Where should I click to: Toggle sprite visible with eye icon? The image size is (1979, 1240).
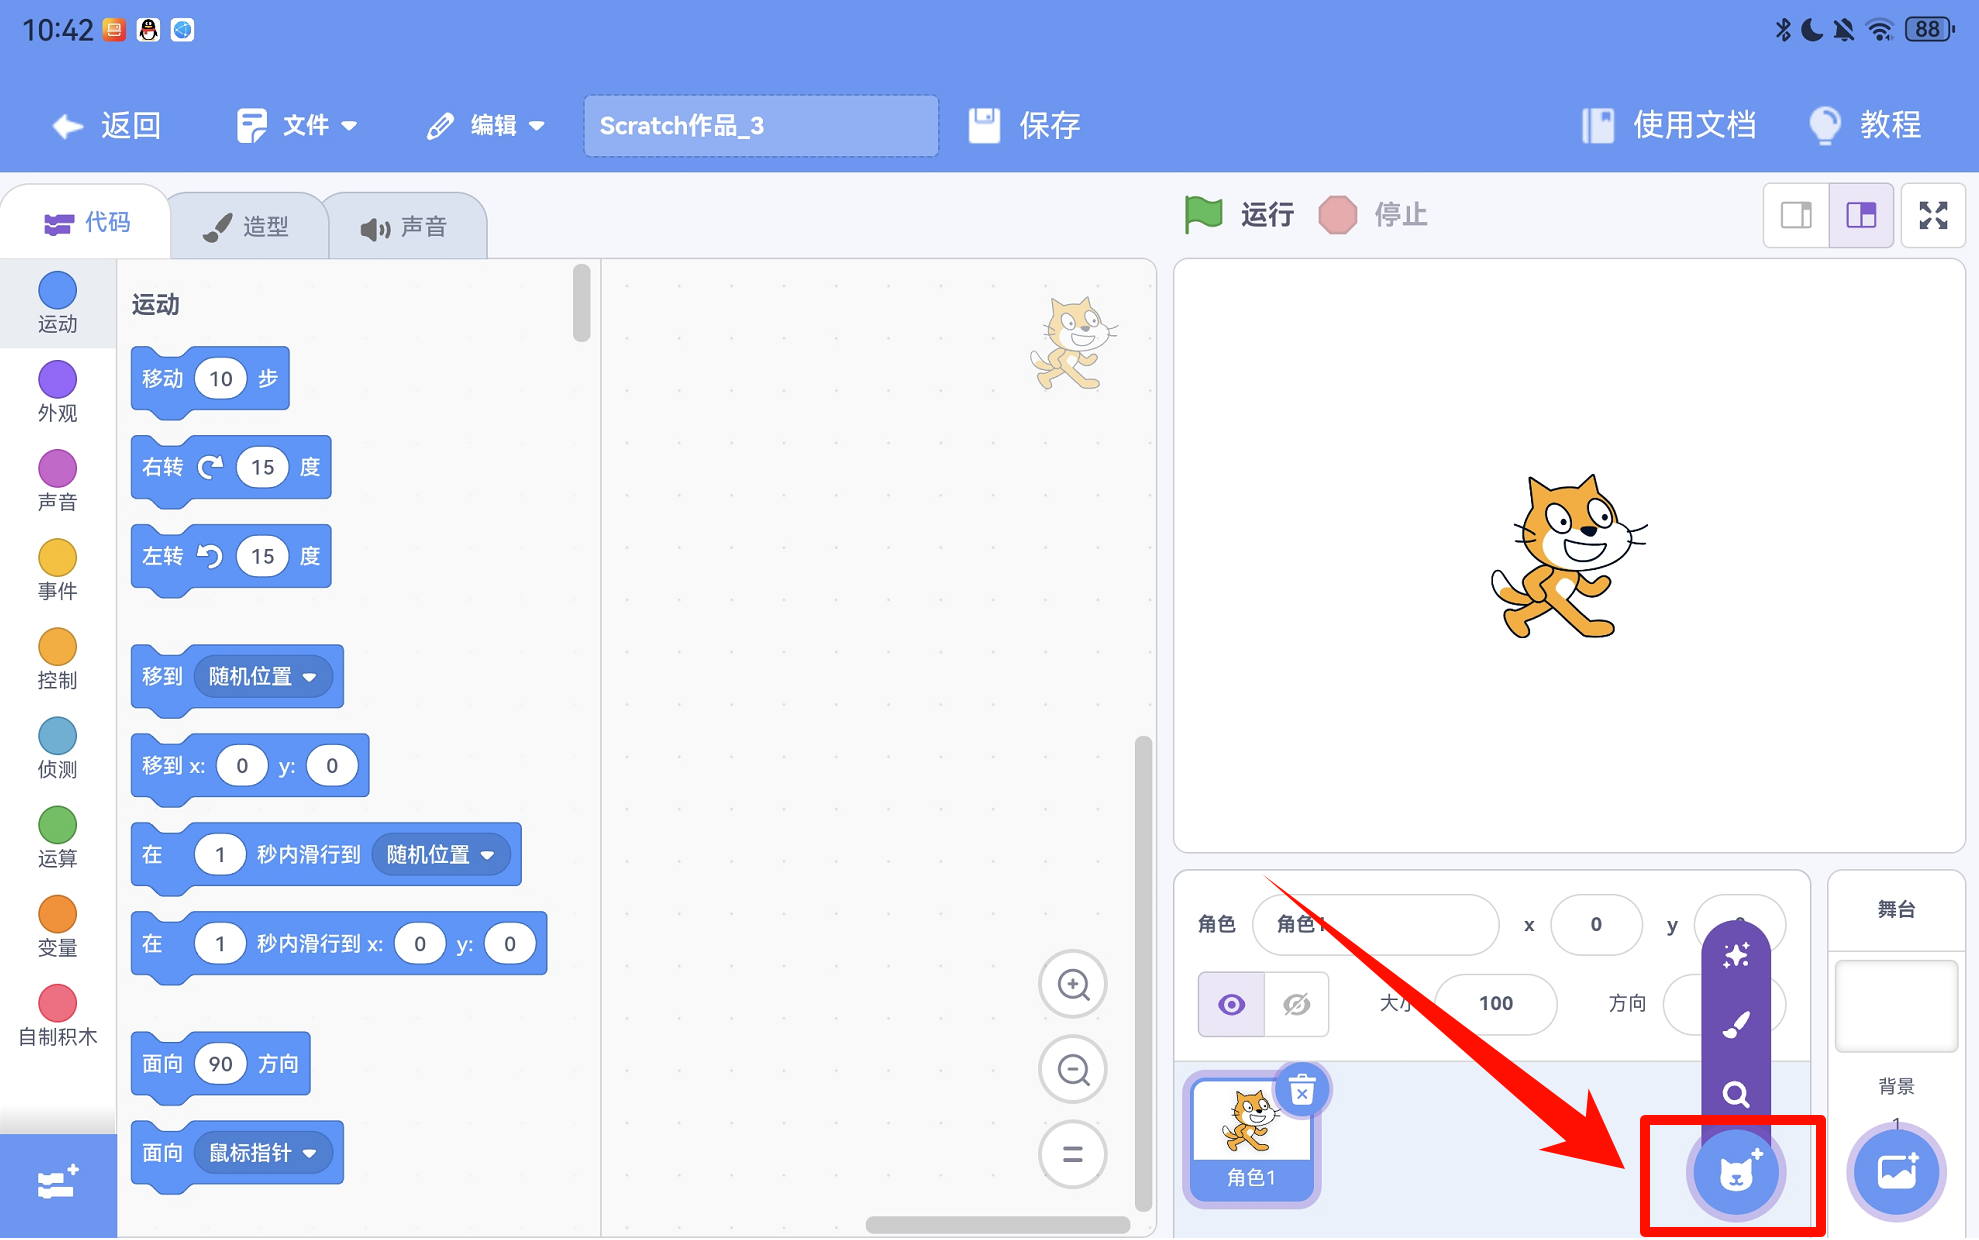1231,1004
